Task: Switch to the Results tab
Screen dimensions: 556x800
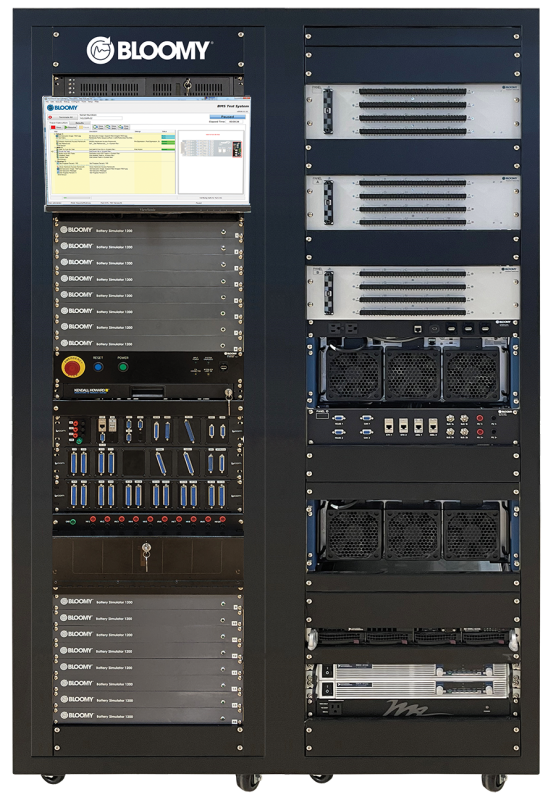Action: pyautogui.click(x=82, y=122)
